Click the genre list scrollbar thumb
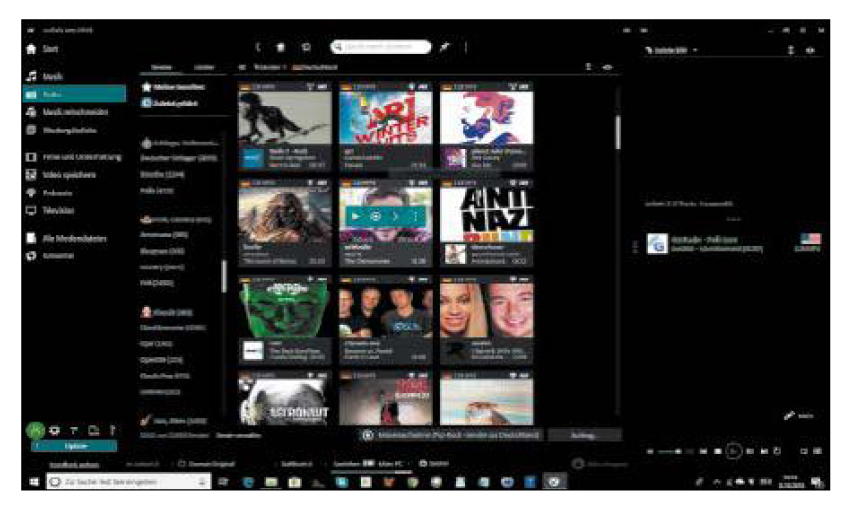This screenshot has height=510, width=852. point(224,276)
